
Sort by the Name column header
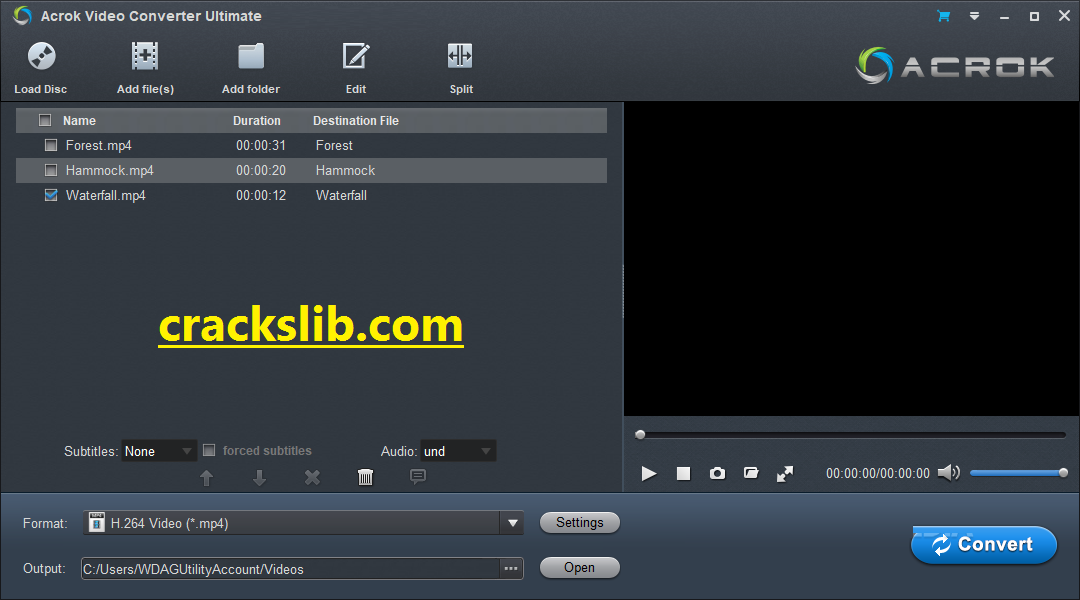point(79,121)
